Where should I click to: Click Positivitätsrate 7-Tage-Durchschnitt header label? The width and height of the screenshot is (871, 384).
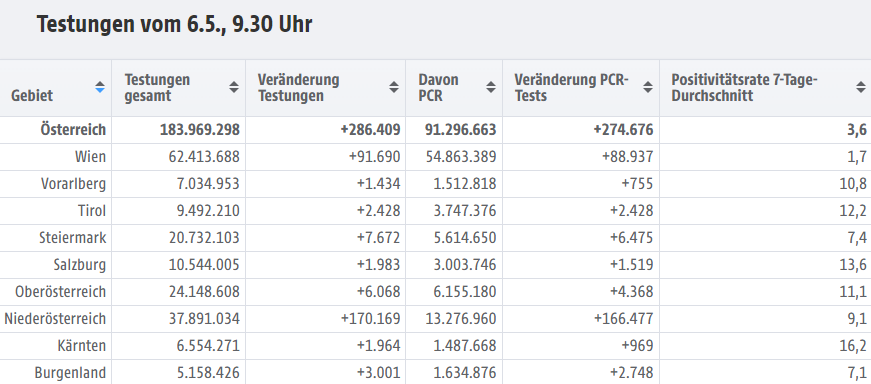click(x=744, y=88)
